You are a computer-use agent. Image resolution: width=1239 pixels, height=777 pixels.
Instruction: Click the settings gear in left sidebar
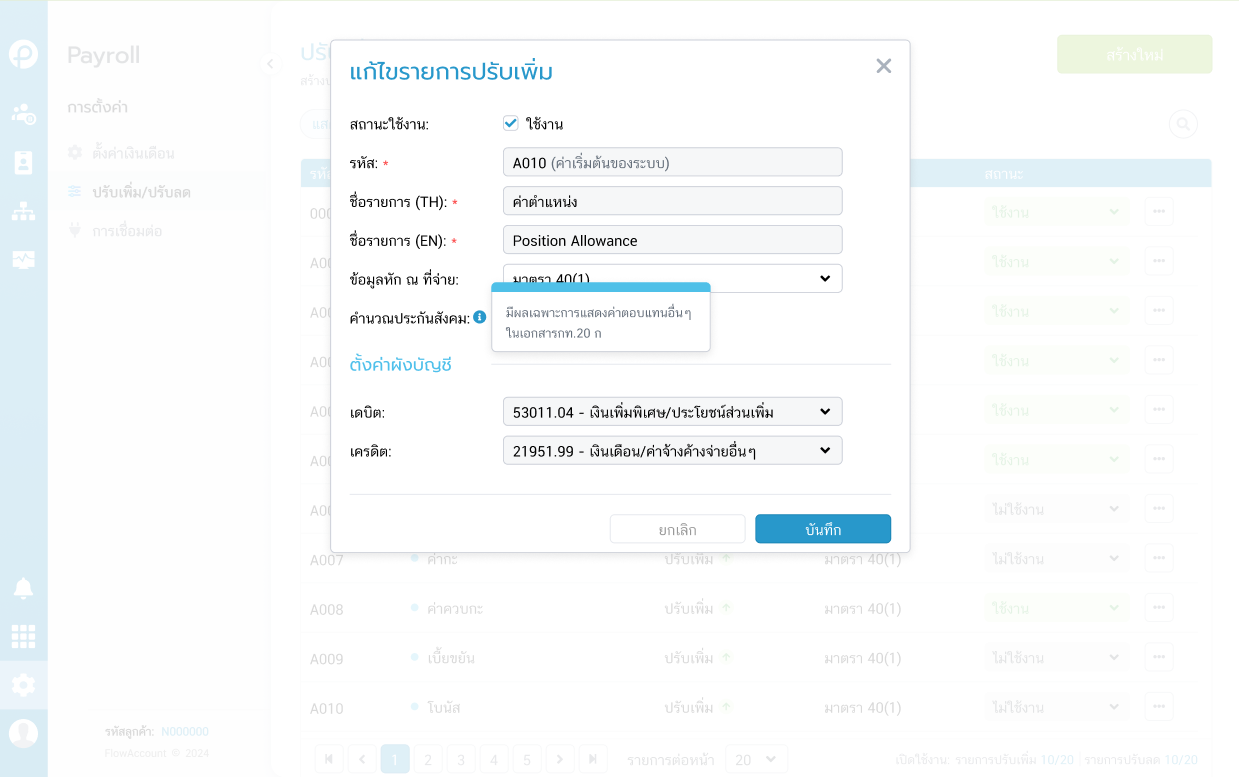pyautogui.click(x=23, y=685)
